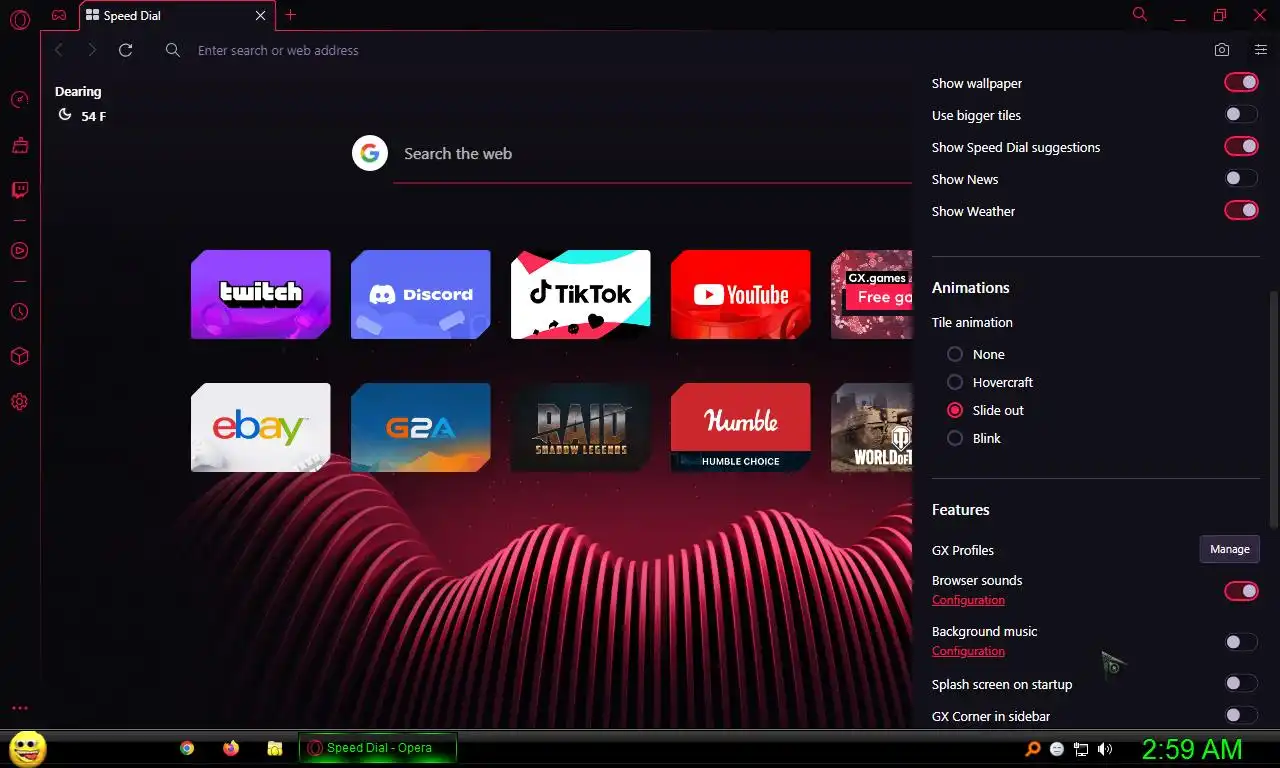Click the Easy Setup panel scrollbar
This screenshot has height=768, width=1280.
pyautogui.click(x=1273, y=410)
